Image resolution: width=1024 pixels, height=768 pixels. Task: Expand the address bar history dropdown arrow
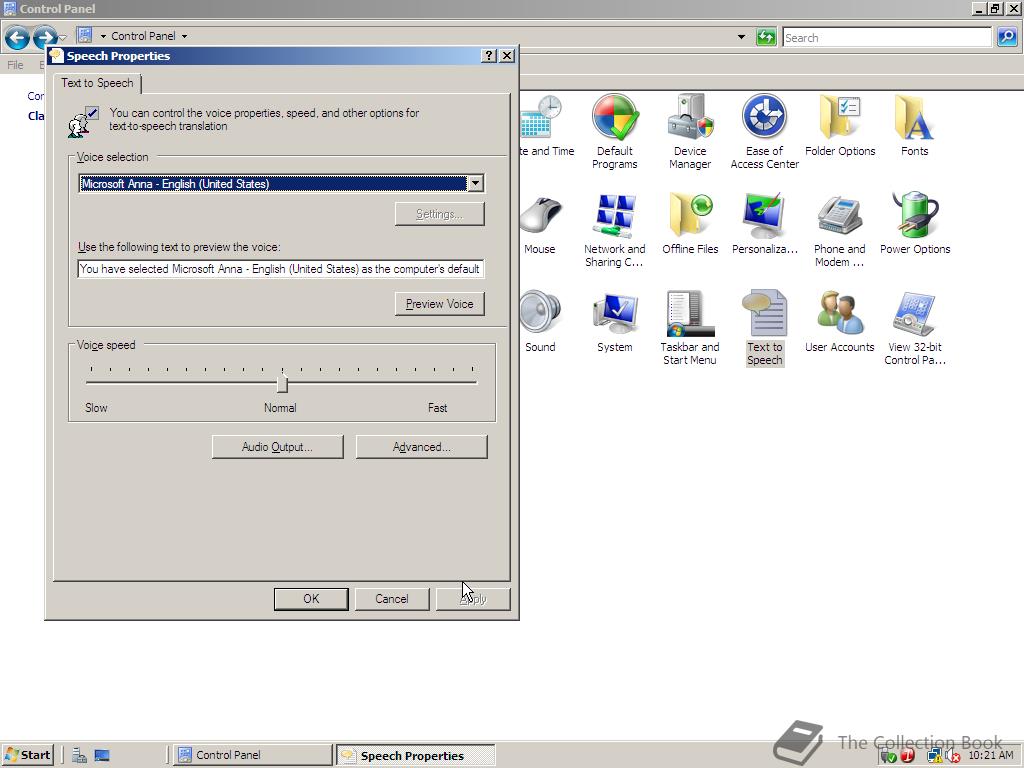(741, 37)
